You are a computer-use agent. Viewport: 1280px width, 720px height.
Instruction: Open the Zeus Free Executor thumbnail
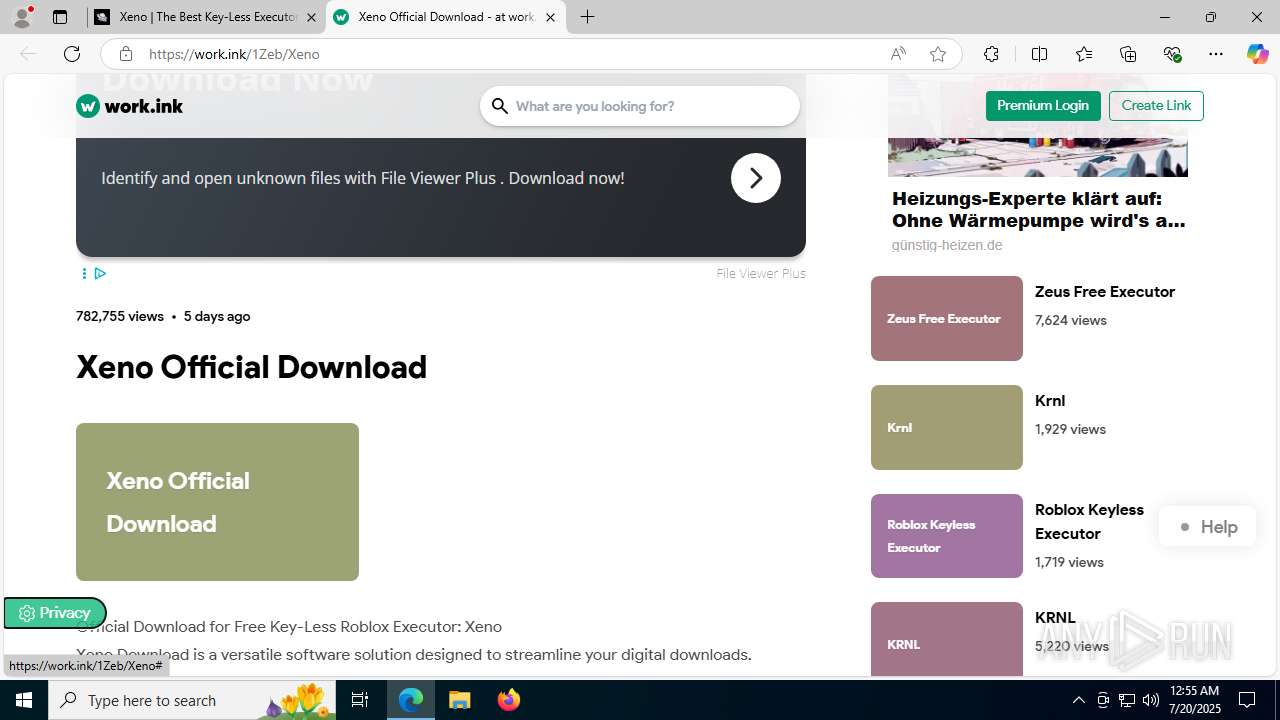click(x=947, y=318)
